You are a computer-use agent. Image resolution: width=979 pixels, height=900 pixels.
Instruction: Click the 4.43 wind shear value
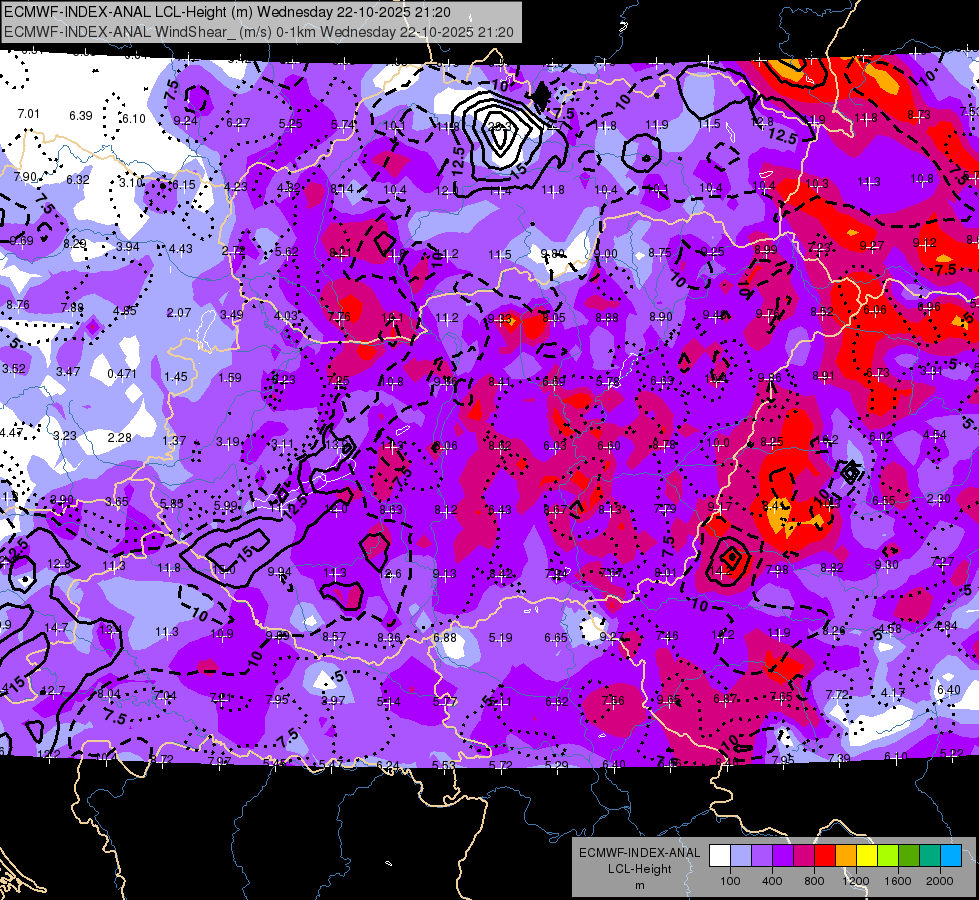[x=181, y=249]
